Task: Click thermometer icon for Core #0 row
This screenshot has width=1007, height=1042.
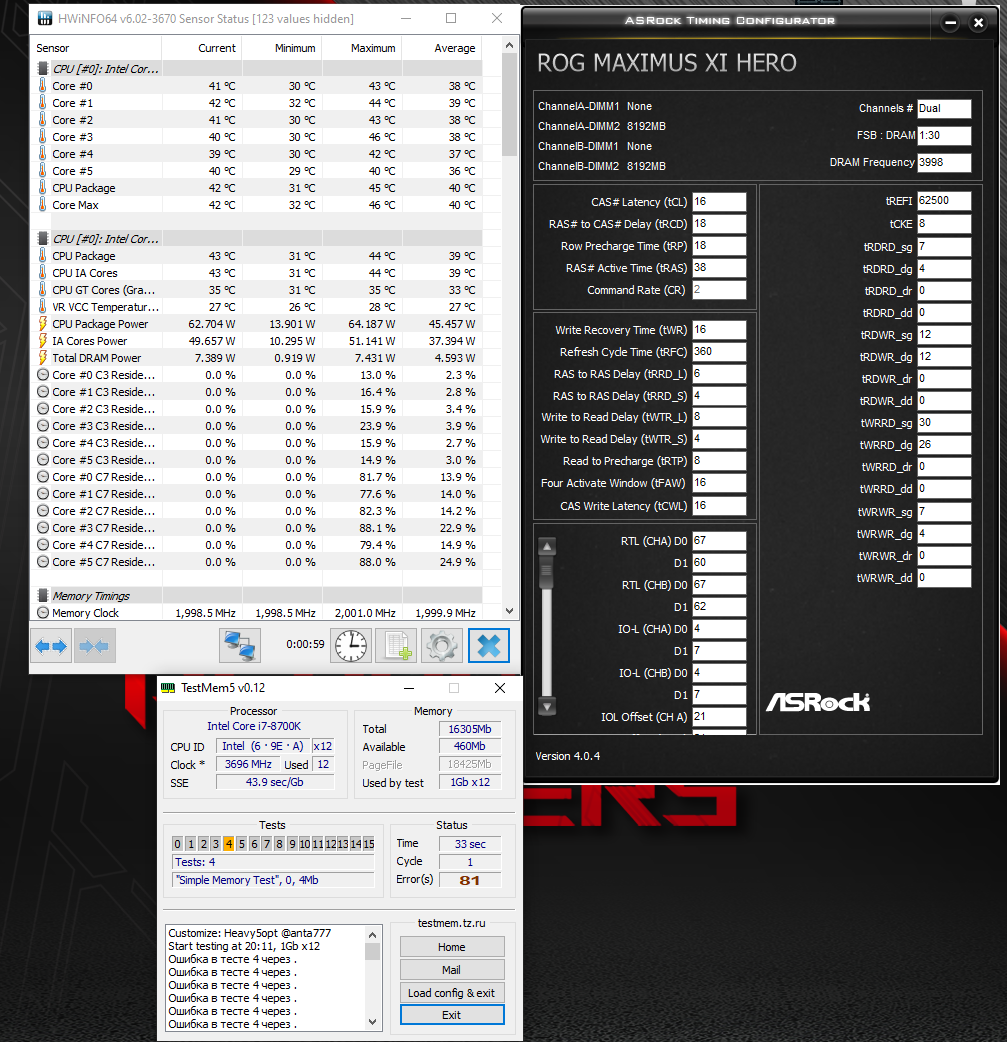Action: point(43,86)
